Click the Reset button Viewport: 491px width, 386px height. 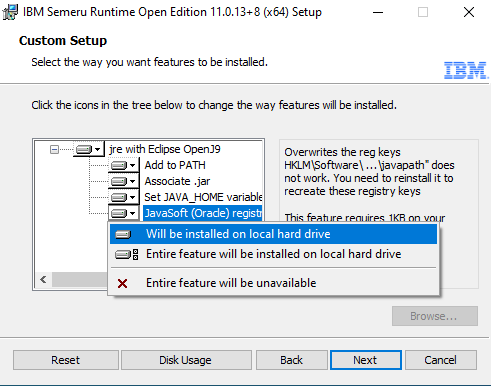point(66,360)
